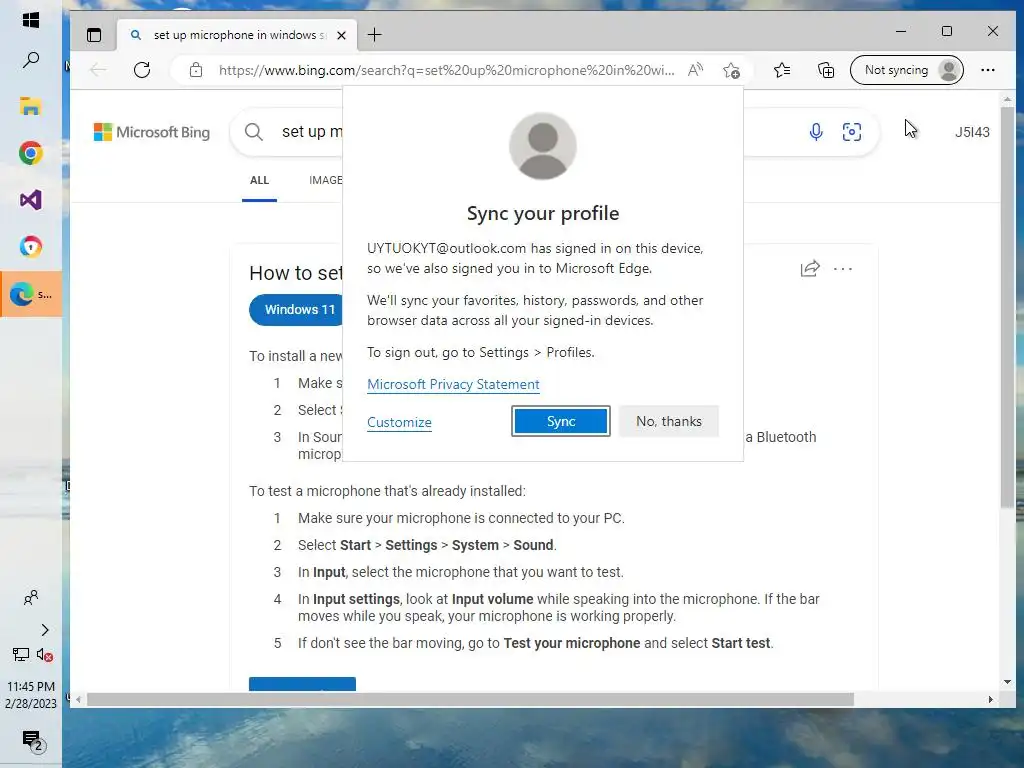Screen dimensions: 1024x768
Task: Click the vertical page scrollbar
Action: pyautogui.click(x=1007, y=307)
